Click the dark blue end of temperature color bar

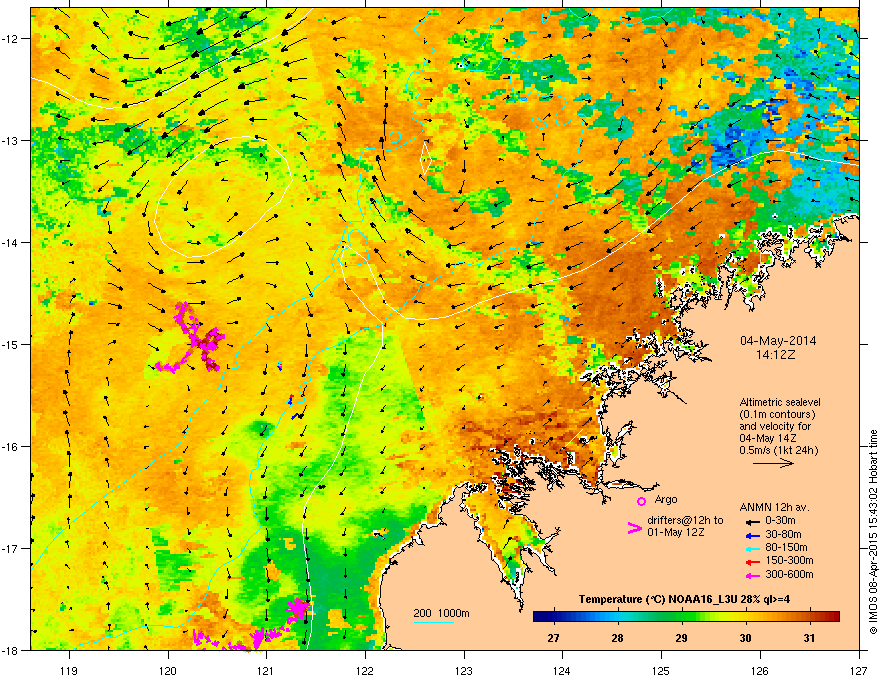click(540, 617)
